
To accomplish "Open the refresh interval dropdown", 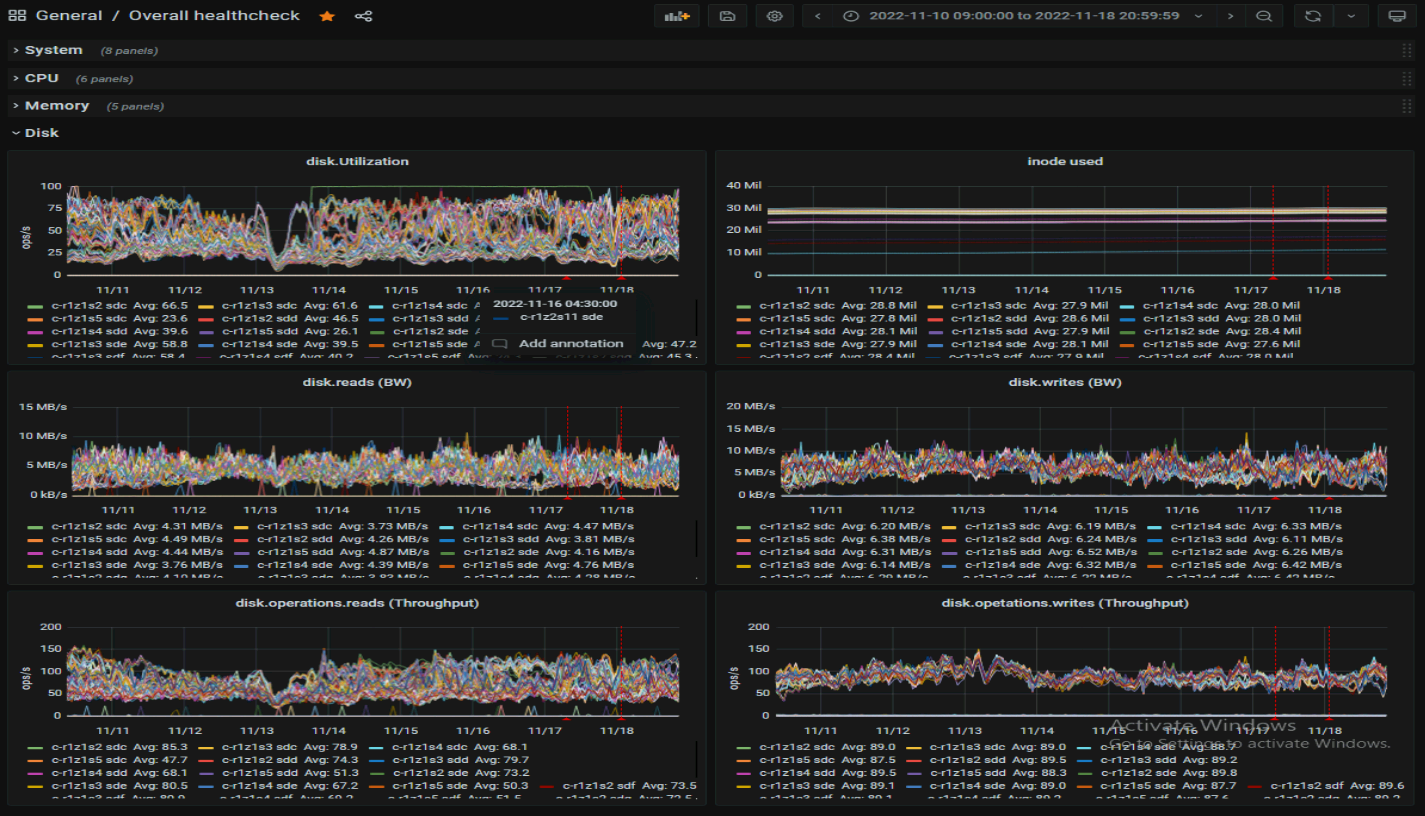I will click(x=1351, y=16).
